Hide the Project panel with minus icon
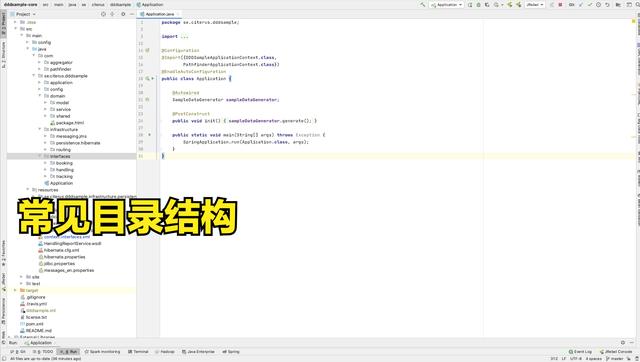The image size is (640, 362). 131,14
